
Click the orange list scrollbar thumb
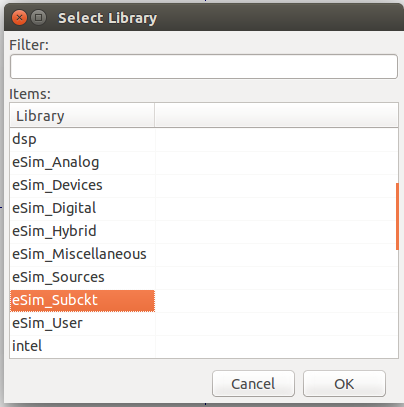tap(397, 216)
